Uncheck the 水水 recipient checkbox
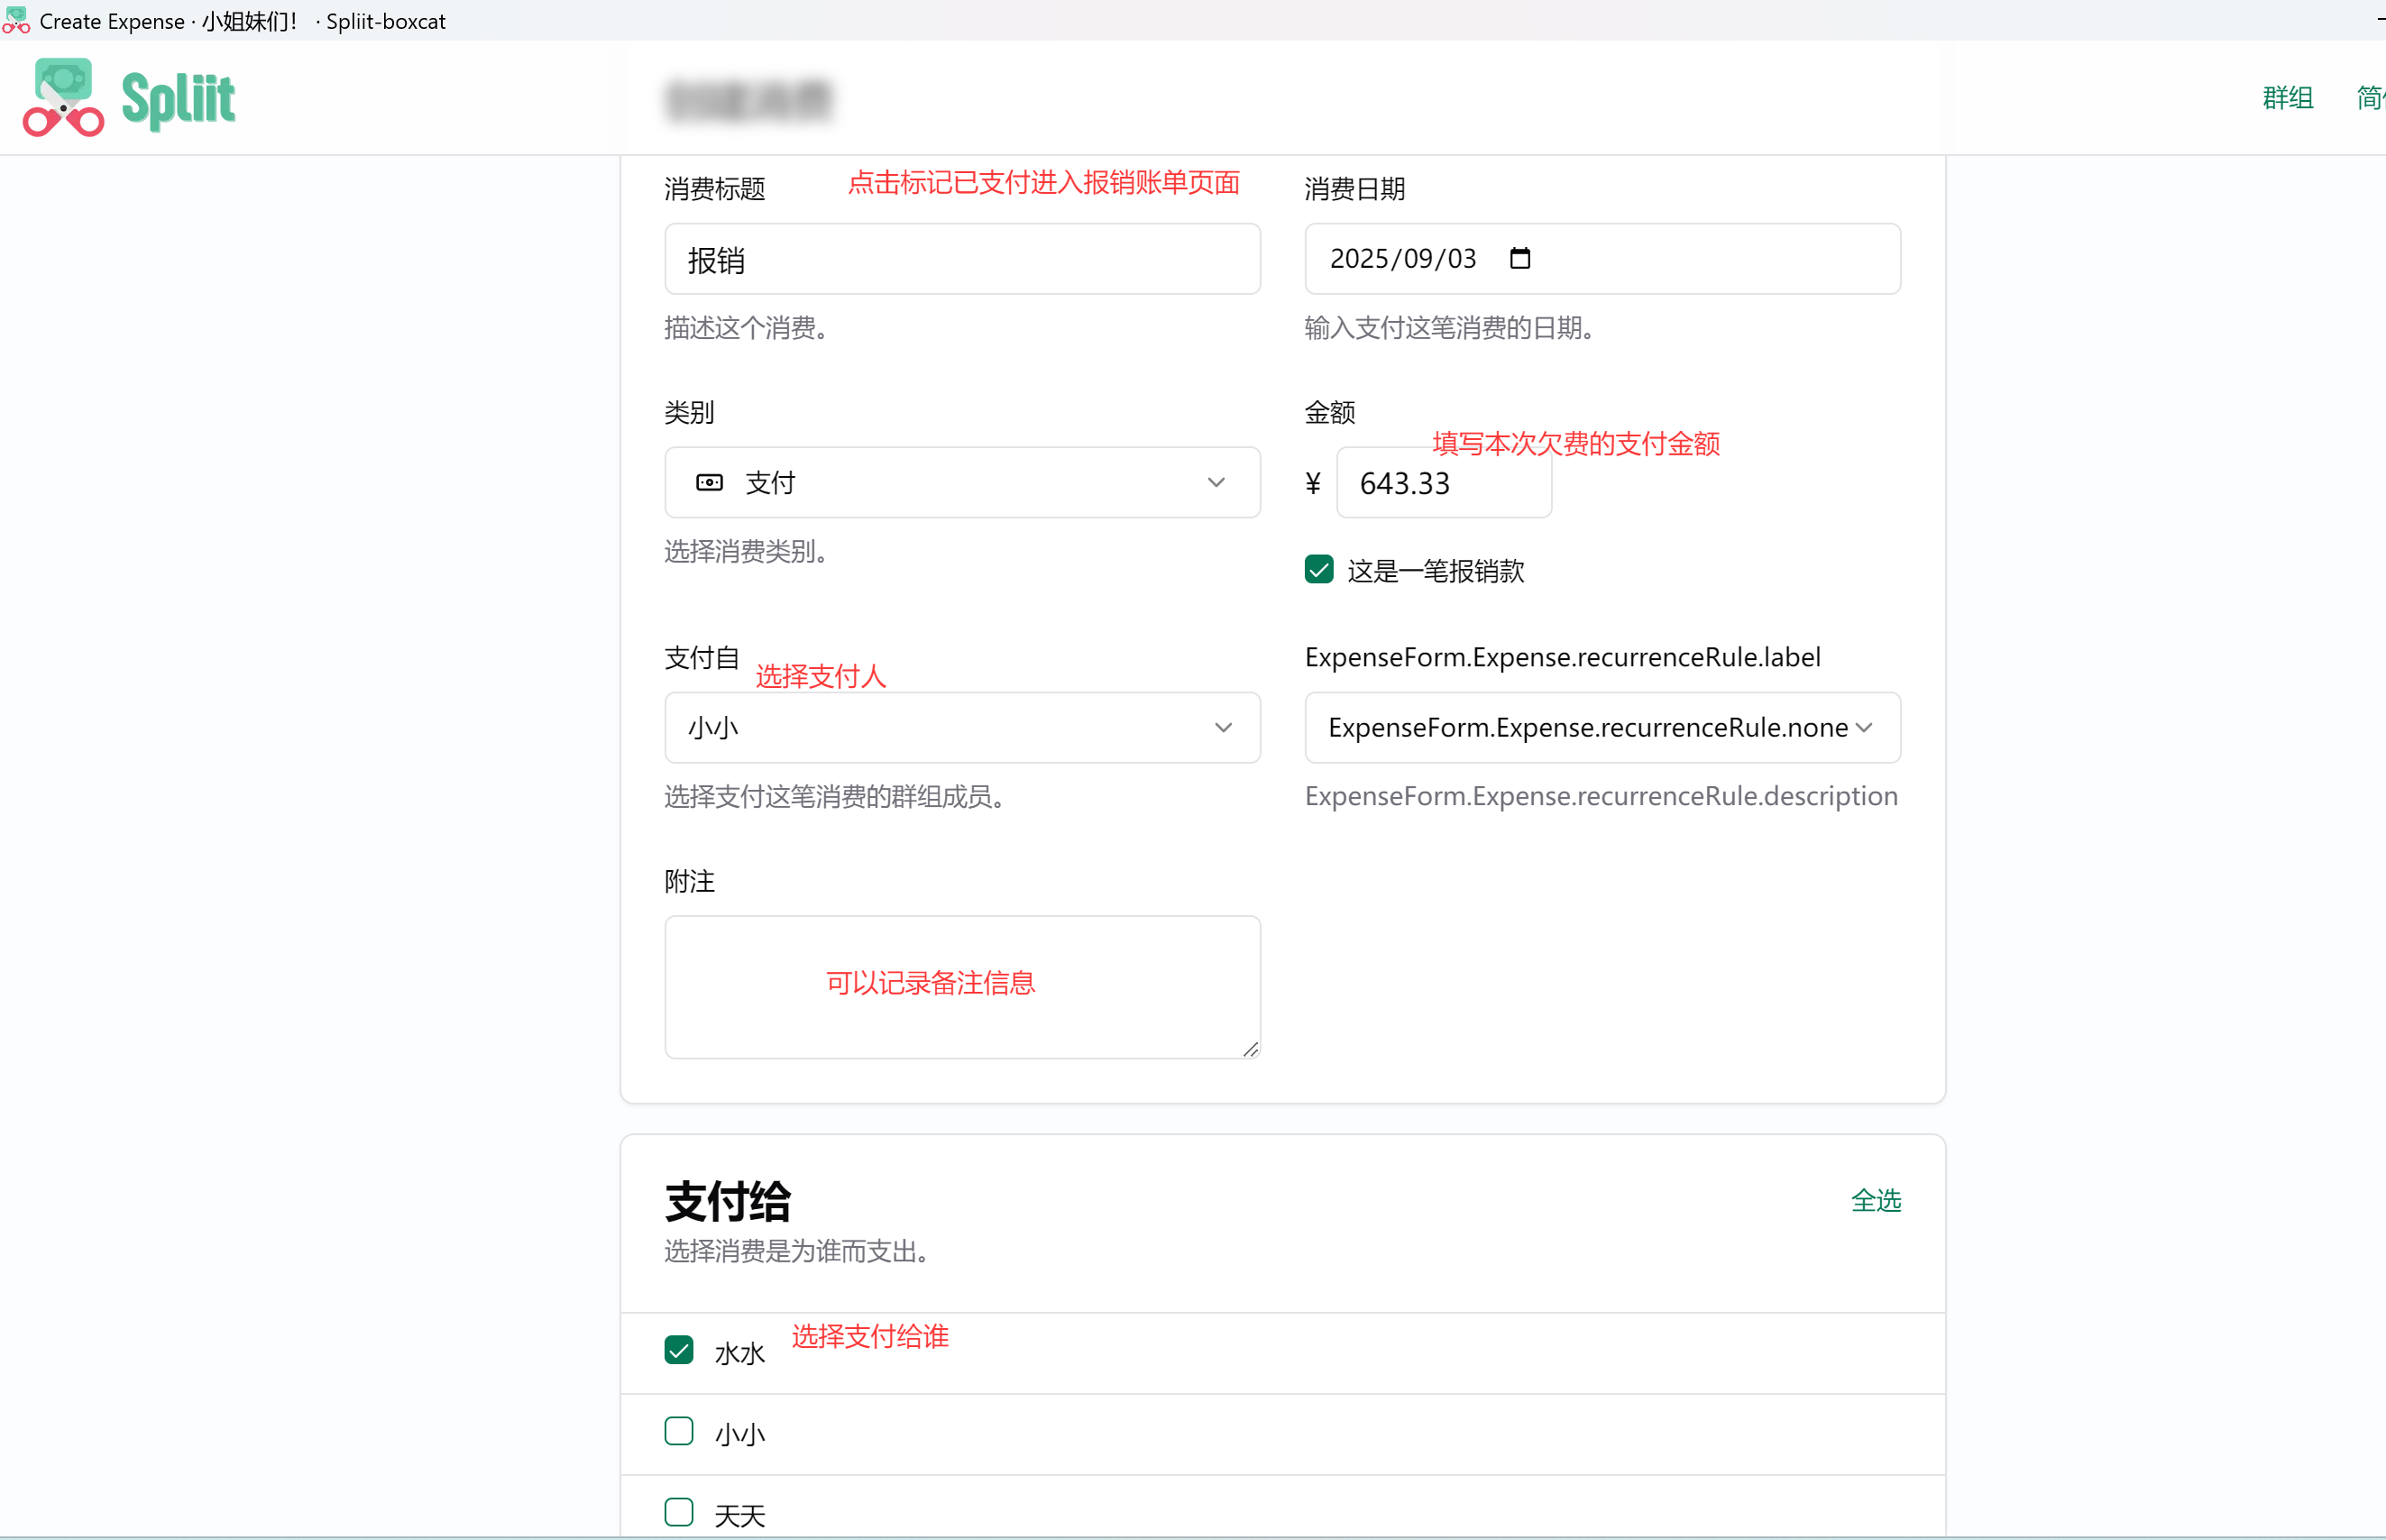 [x=679, y=1351]
